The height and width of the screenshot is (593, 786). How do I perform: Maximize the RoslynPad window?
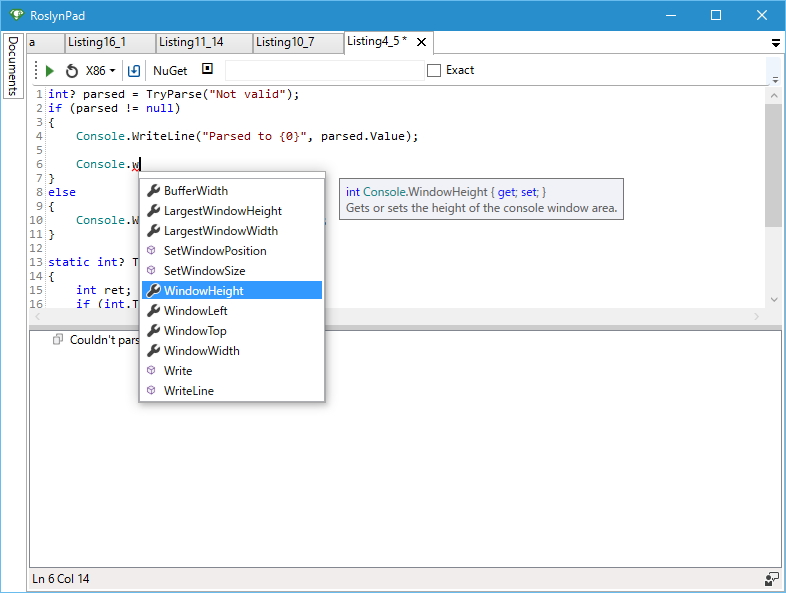tap(716, 16)
